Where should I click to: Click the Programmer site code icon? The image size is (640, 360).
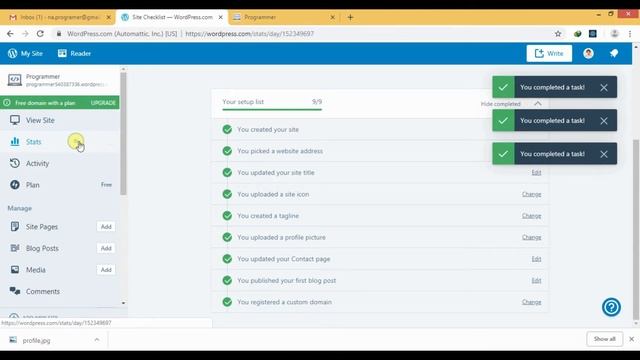(15, 80)
